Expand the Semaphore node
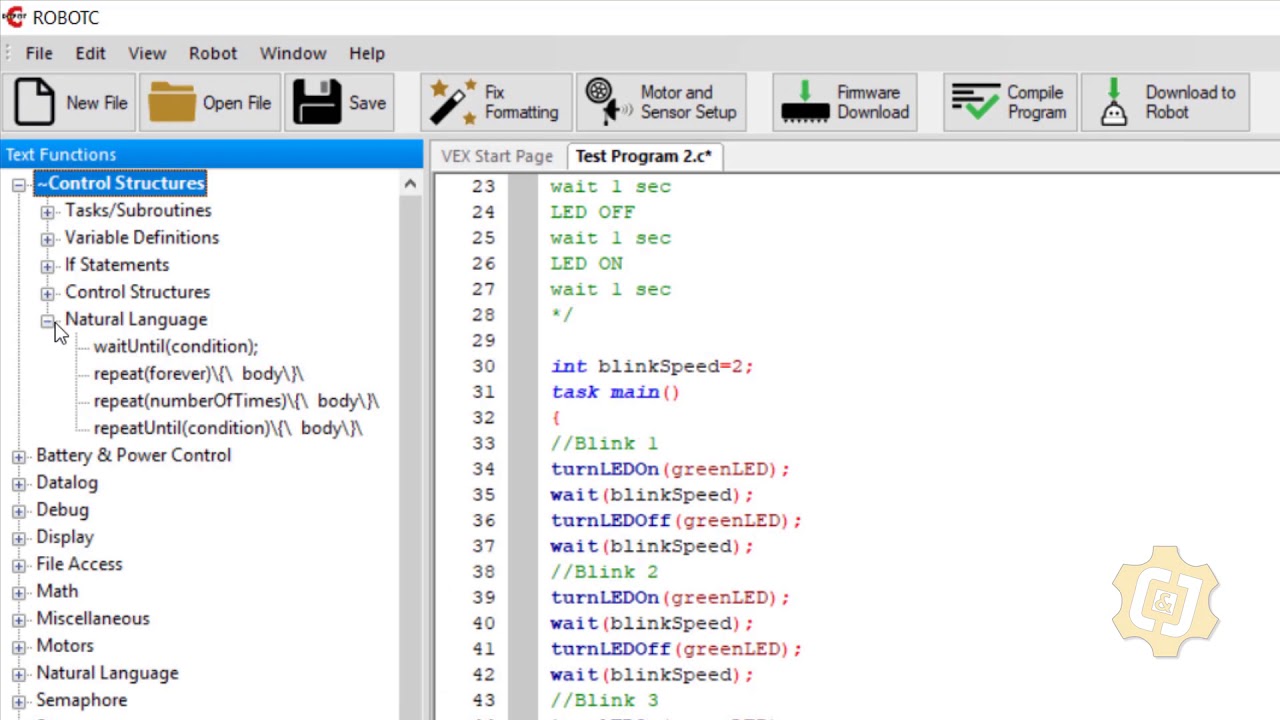The width and height of the screenshot is (1280, 720). (19, 701)
